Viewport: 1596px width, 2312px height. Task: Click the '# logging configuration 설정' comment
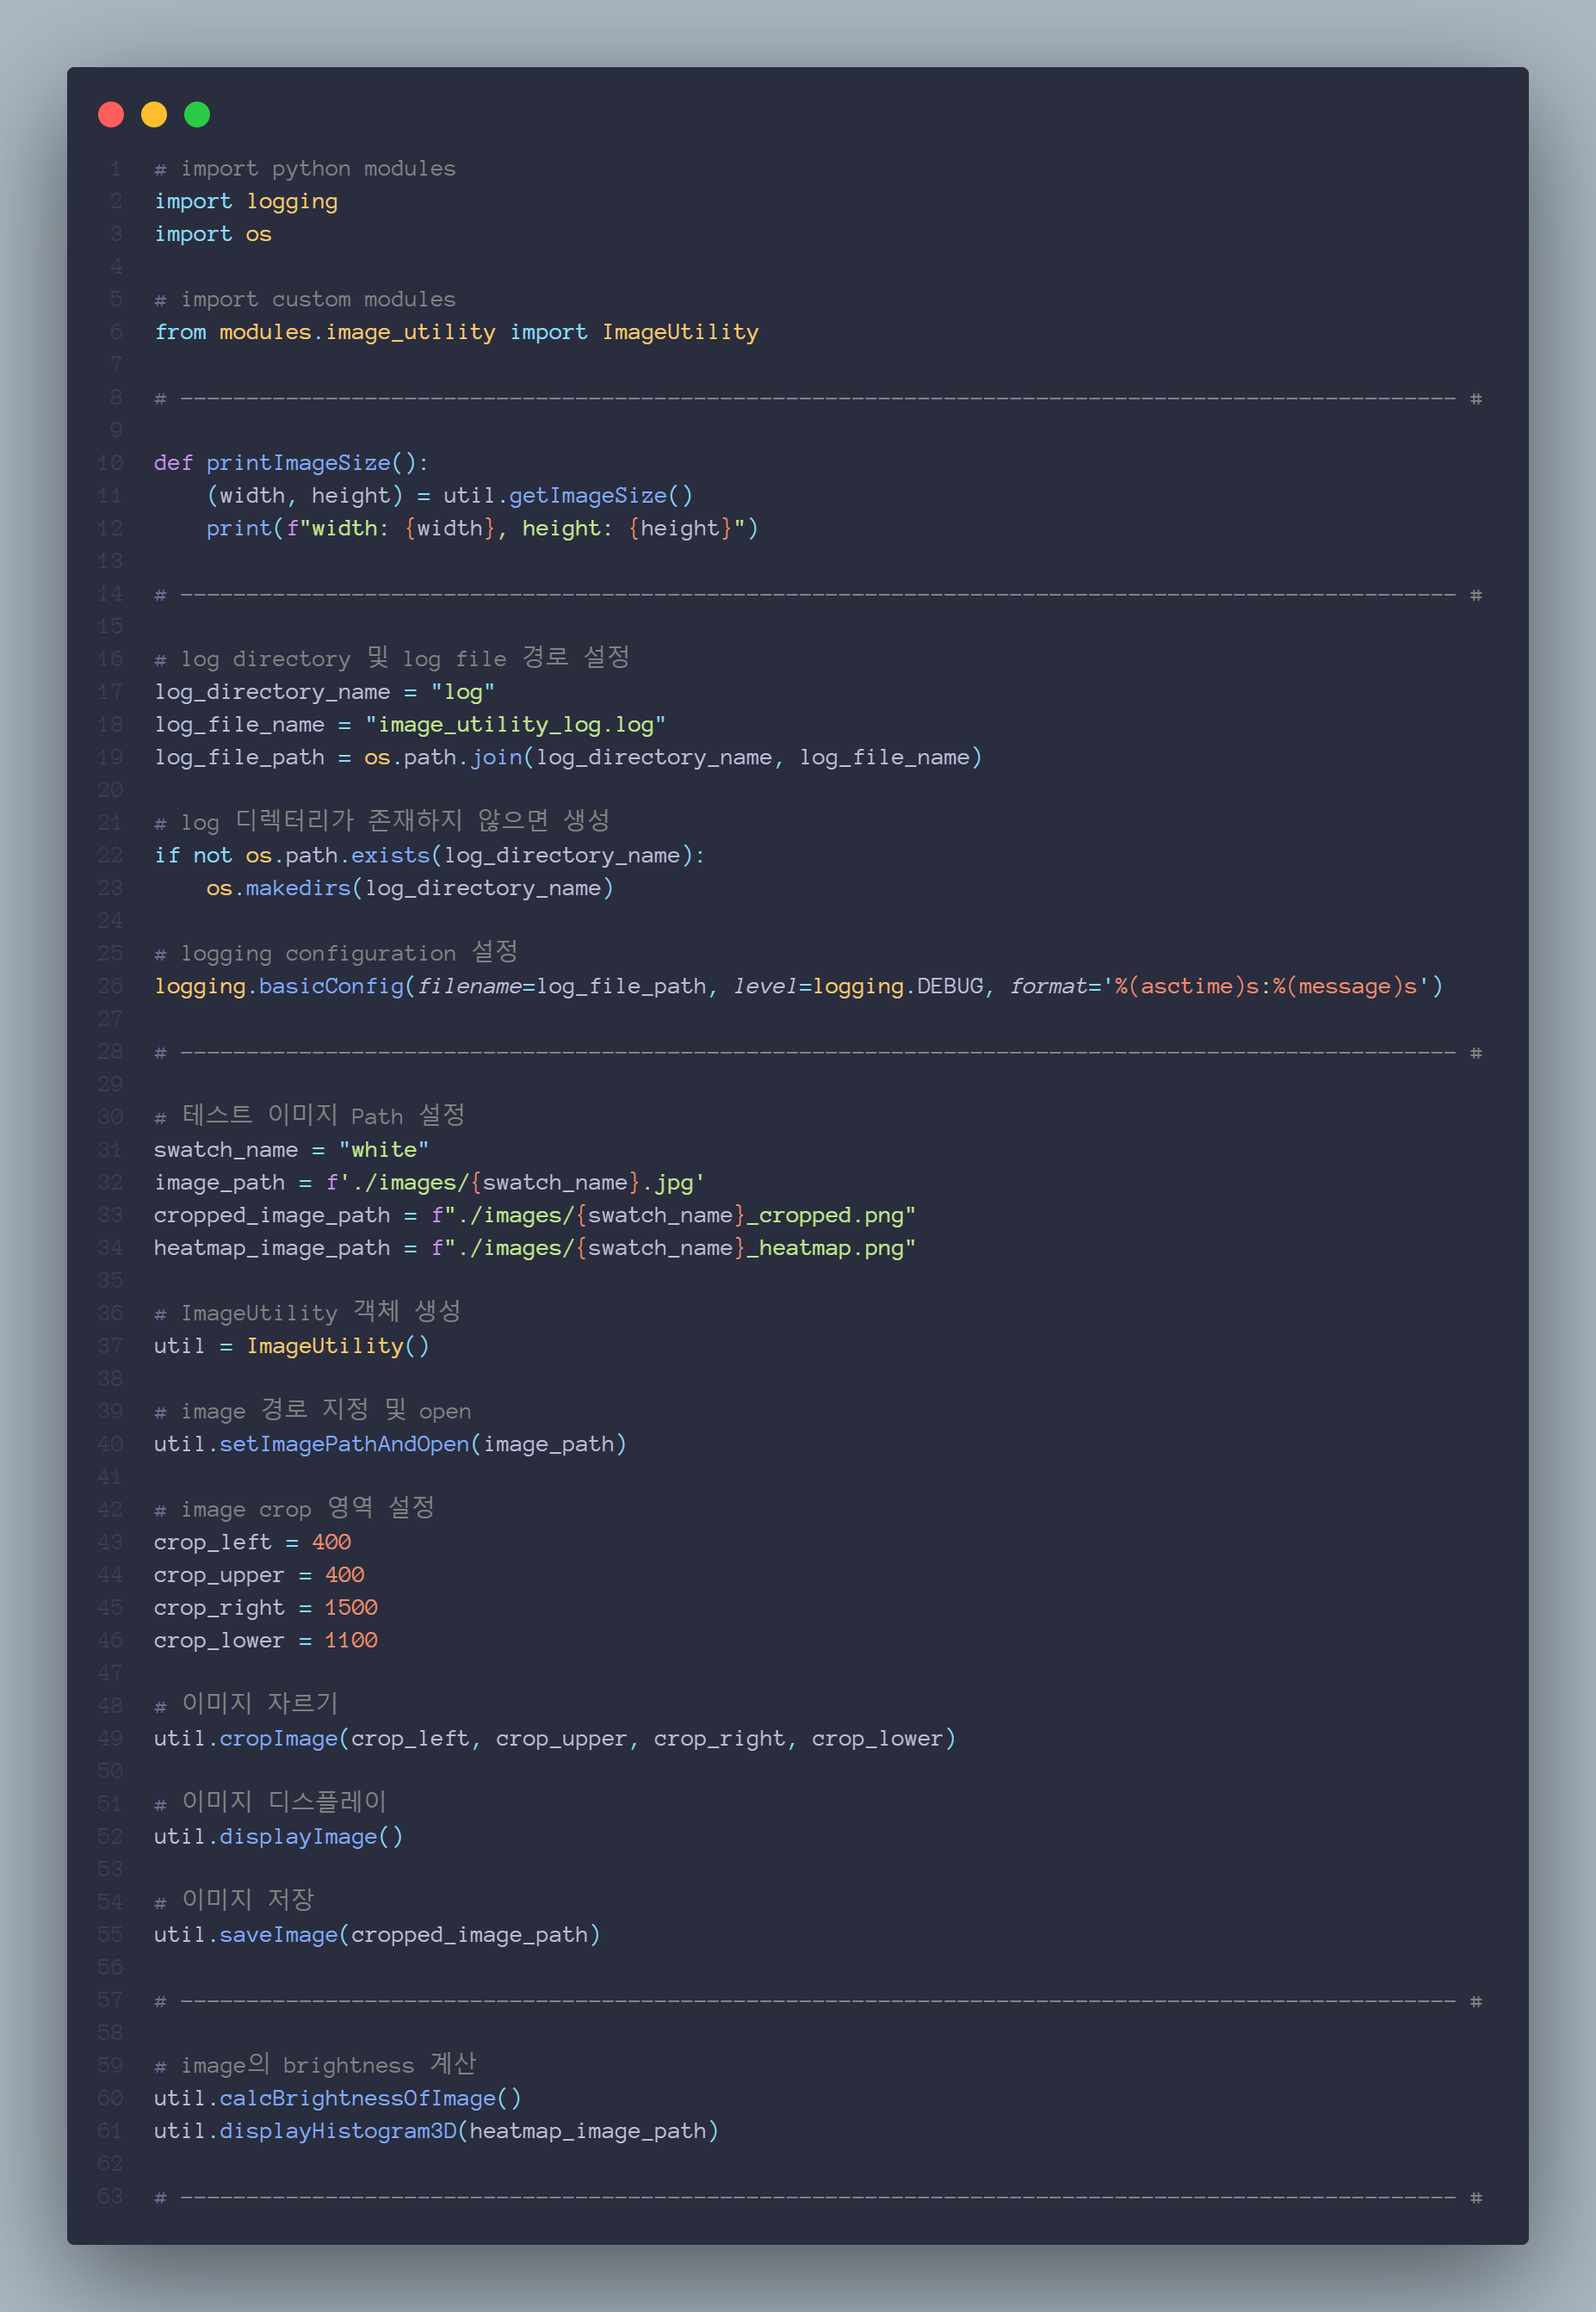pos(336,953)
